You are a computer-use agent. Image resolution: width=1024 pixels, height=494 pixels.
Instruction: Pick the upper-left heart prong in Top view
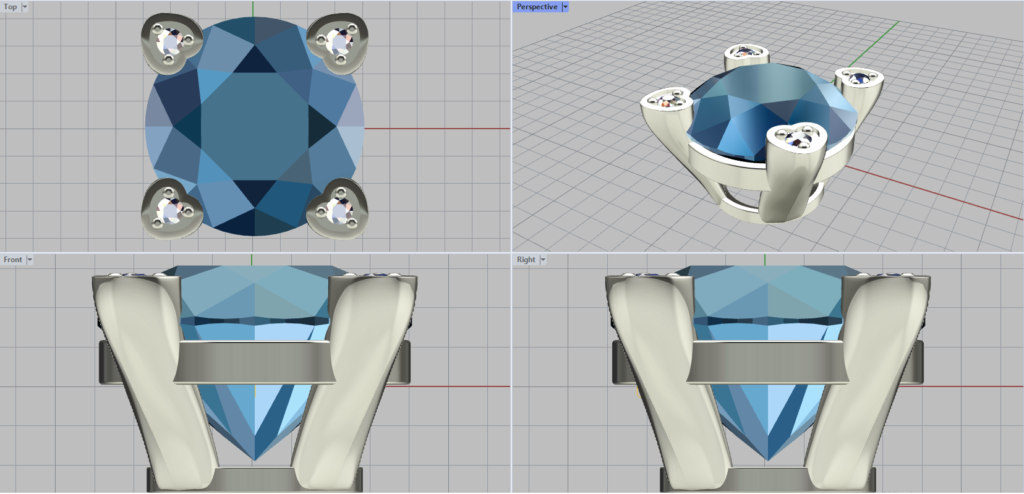point(173,44)
